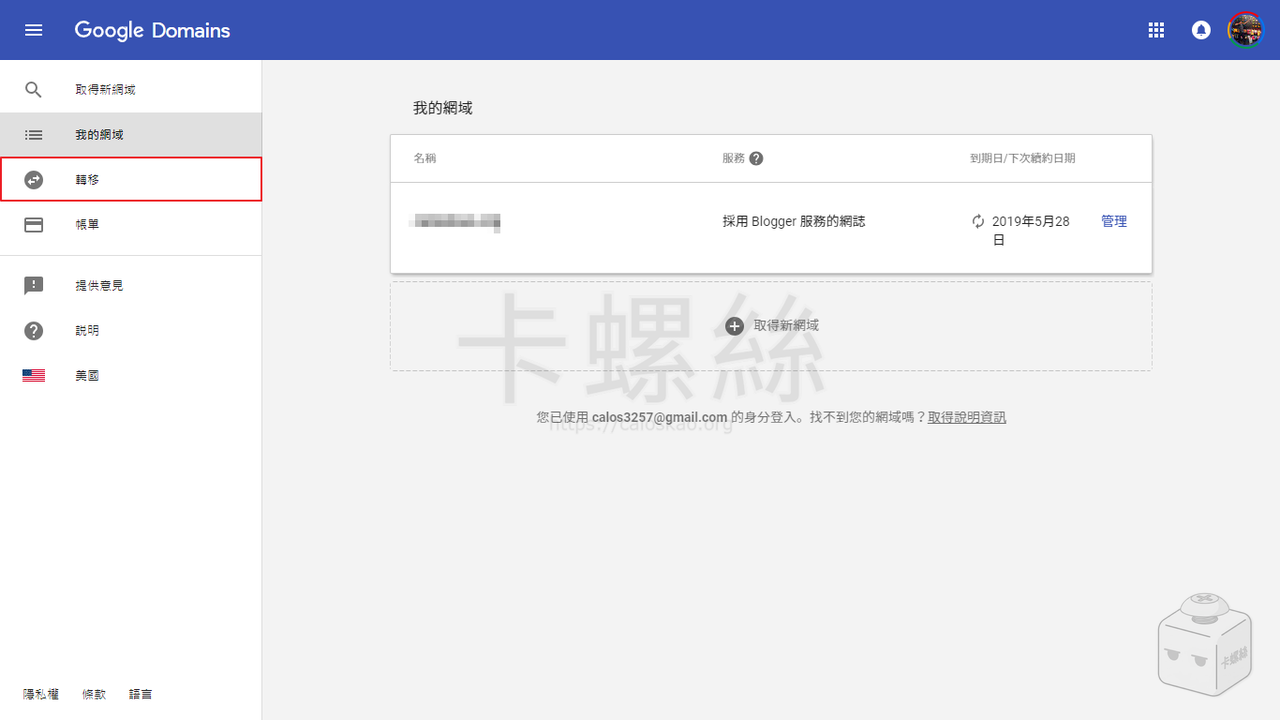Click the feedback exclamation bubble icon
The image size is (1280, 720).
tap(34, 286)
